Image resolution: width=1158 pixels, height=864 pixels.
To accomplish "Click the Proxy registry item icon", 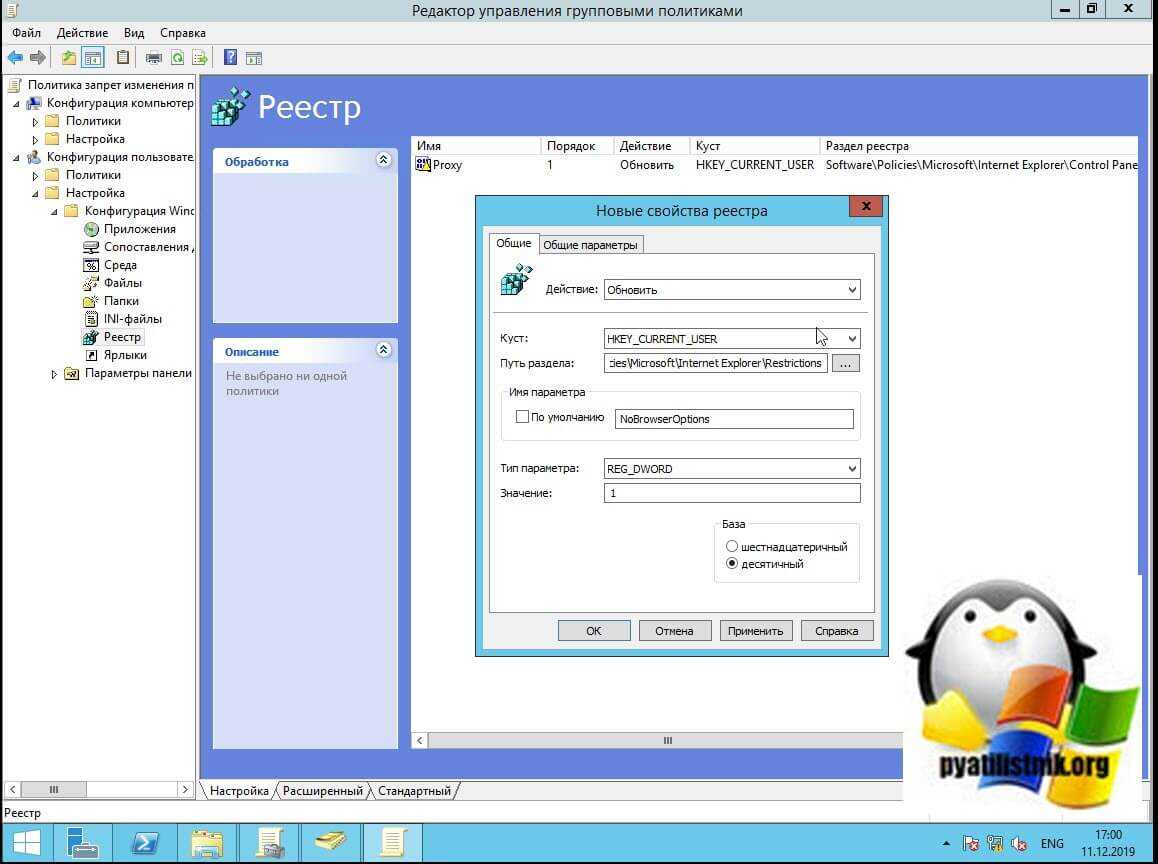I will point(423,165).
